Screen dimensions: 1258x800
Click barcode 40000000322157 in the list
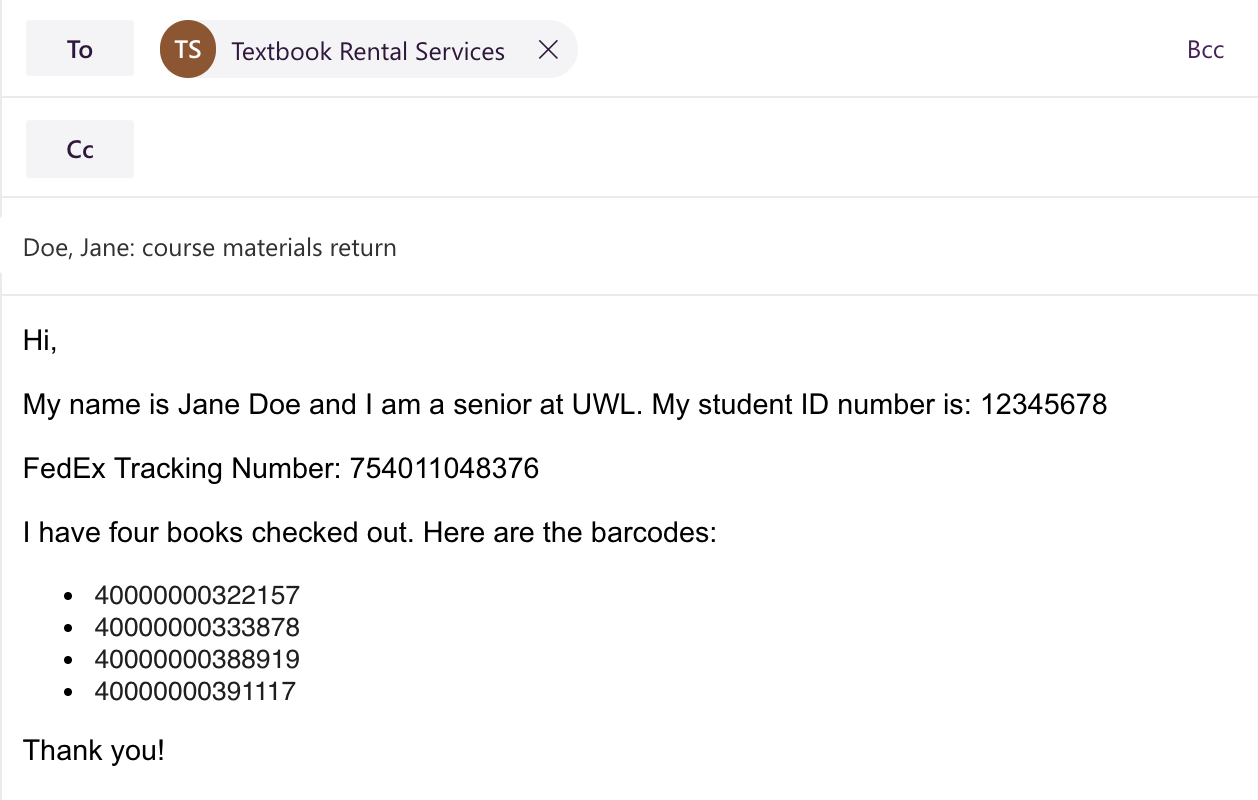(x=197, y=596)
